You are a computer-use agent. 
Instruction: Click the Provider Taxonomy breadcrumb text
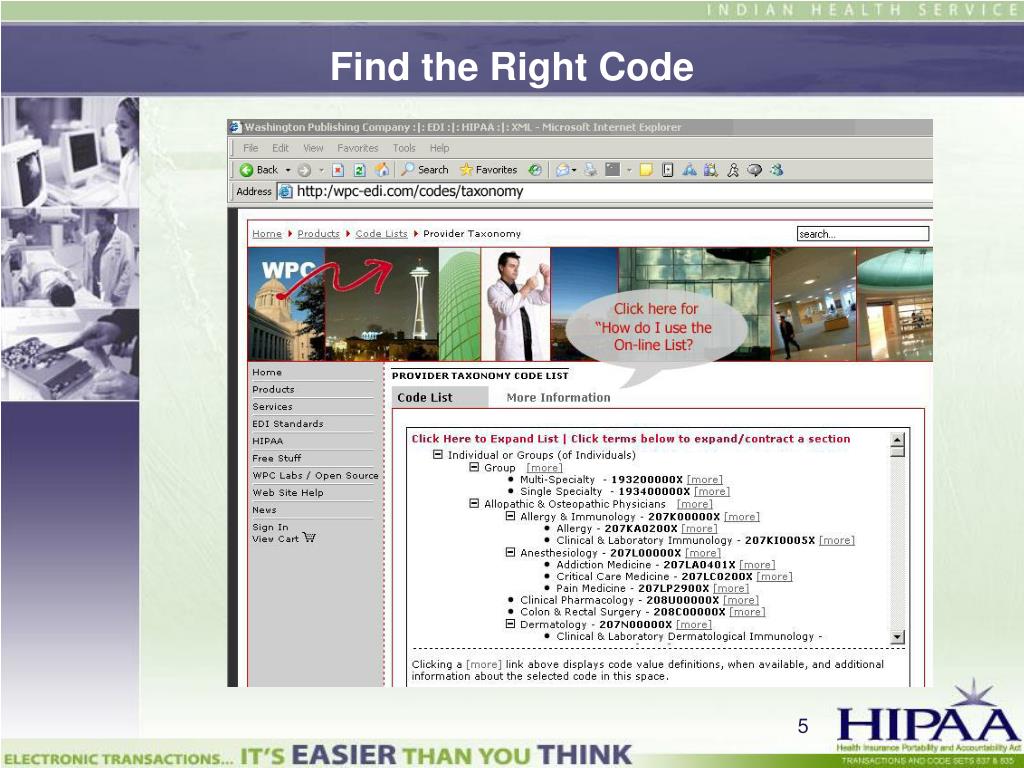tap(472, 234)
